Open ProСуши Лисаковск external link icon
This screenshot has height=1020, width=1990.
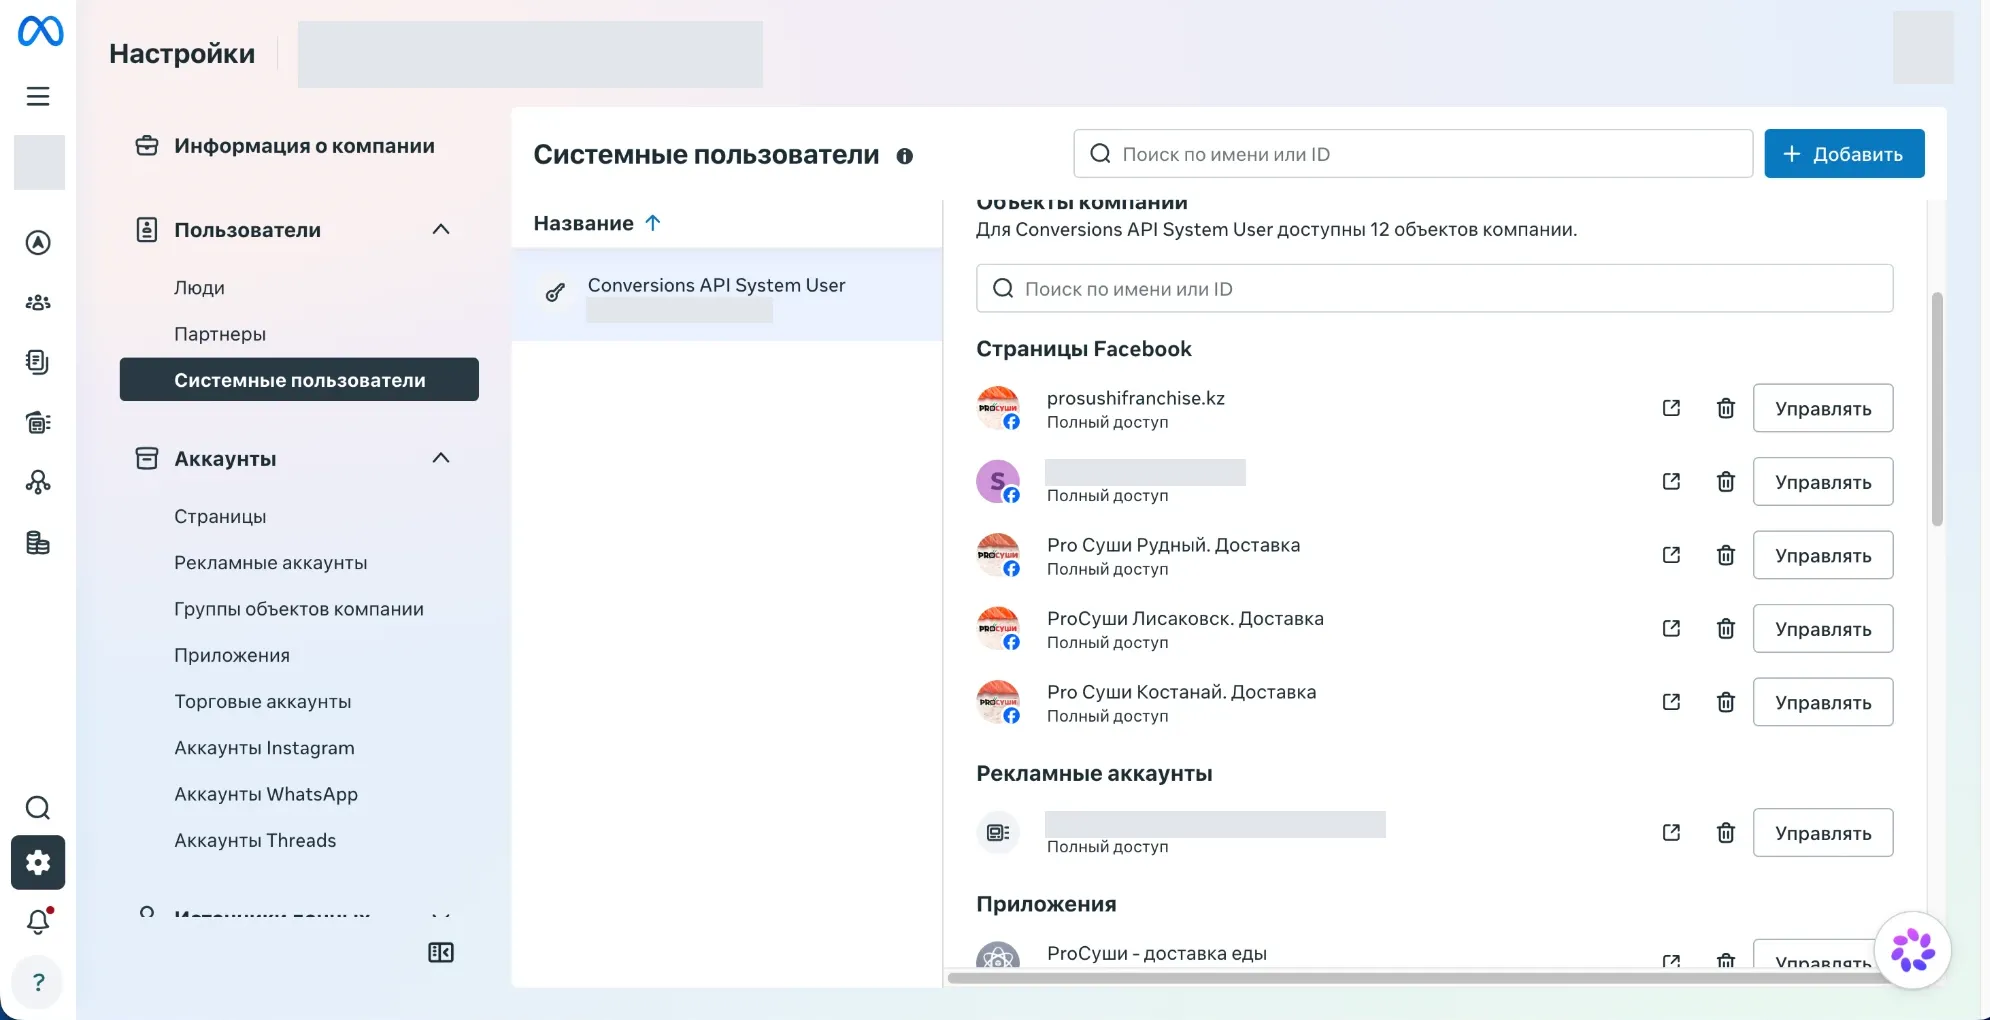[1671, 628]
